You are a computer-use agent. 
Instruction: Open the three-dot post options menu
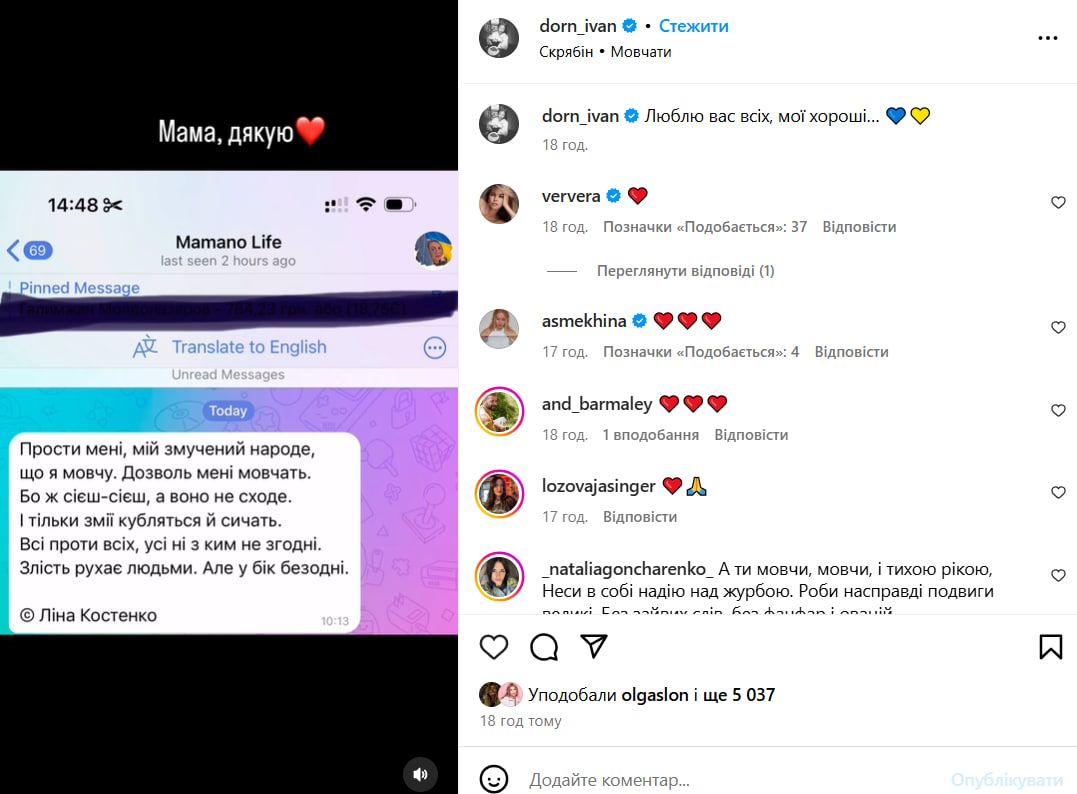click(x=1047, y=38)
